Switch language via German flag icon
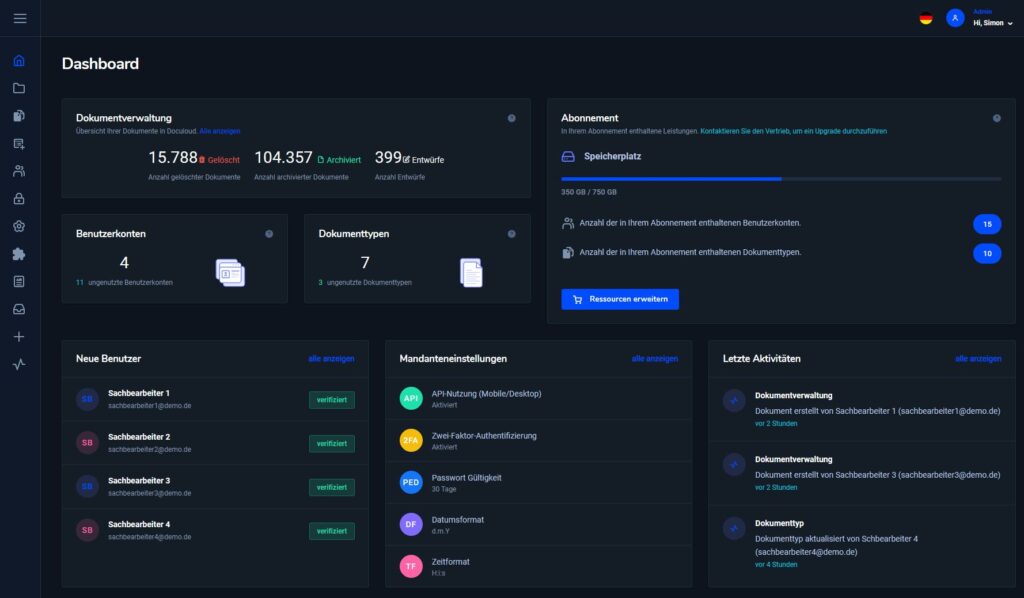The height and width of the screenshot is (598, 1024). (926, 18)
